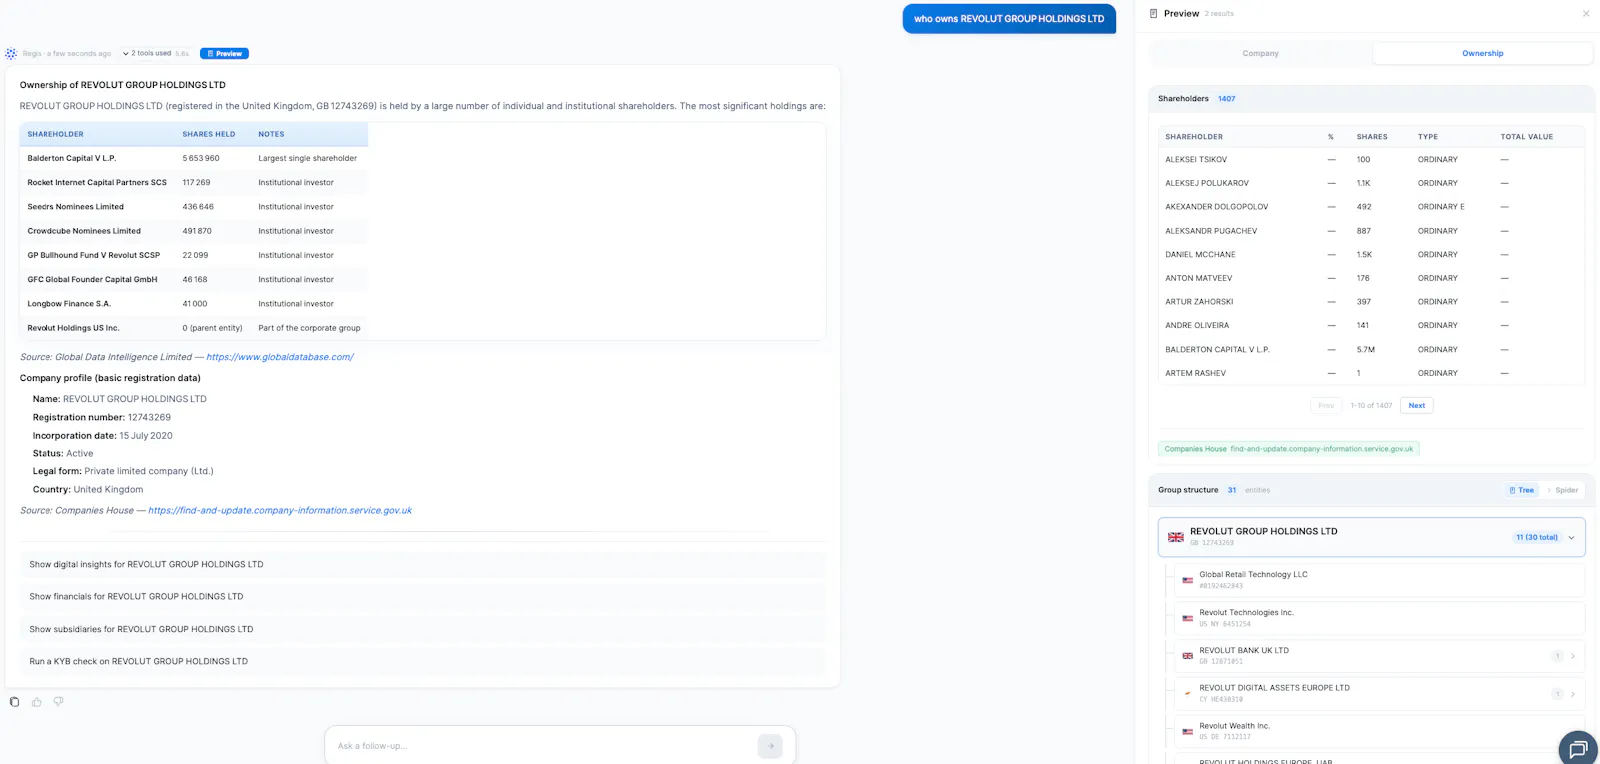Select ARTEM RASHEV shareholder row
Viewport: 1600px width, 764px height.
point(1371,374)
